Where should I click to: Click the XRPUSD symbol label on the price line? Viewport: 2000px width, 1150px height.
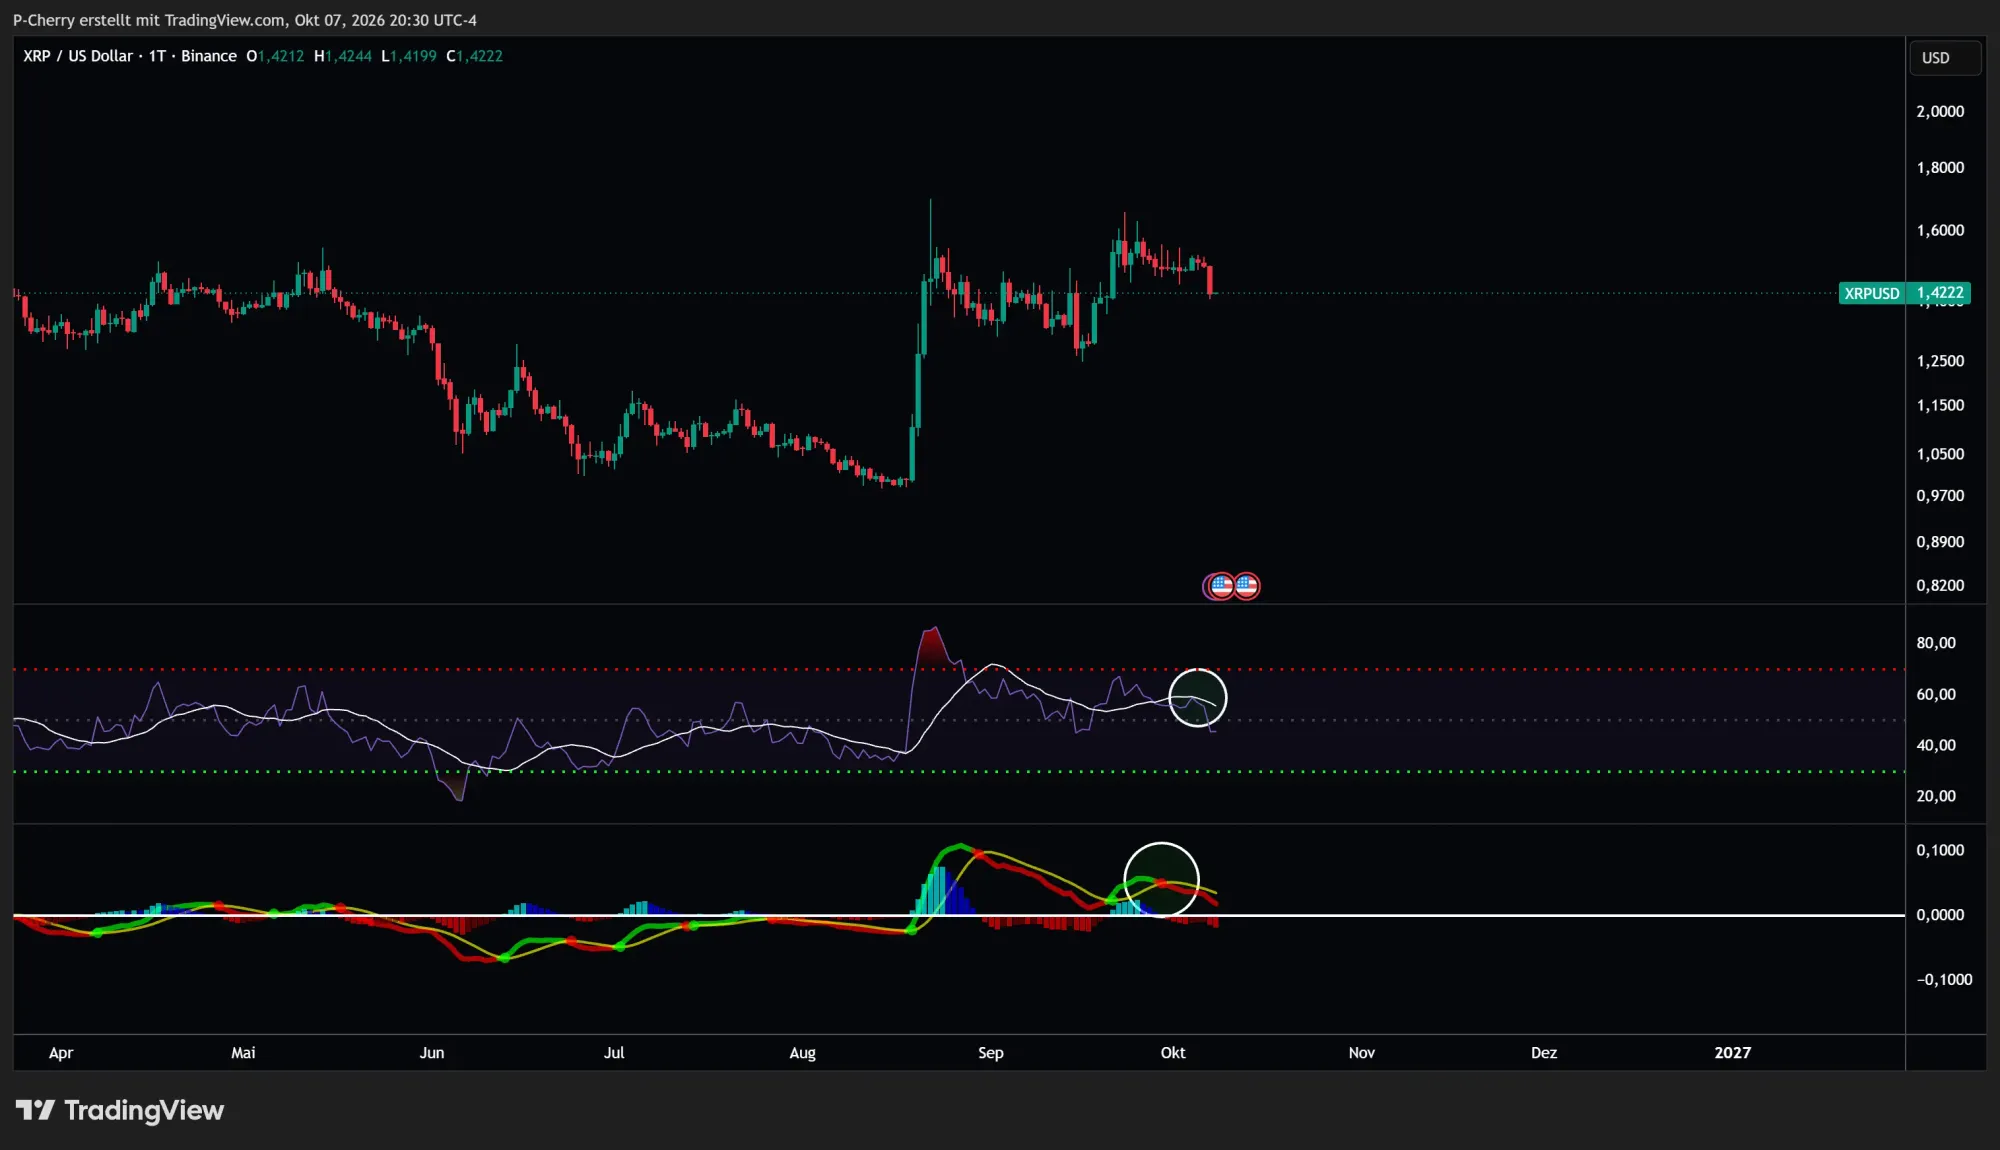pos(1872,293)
